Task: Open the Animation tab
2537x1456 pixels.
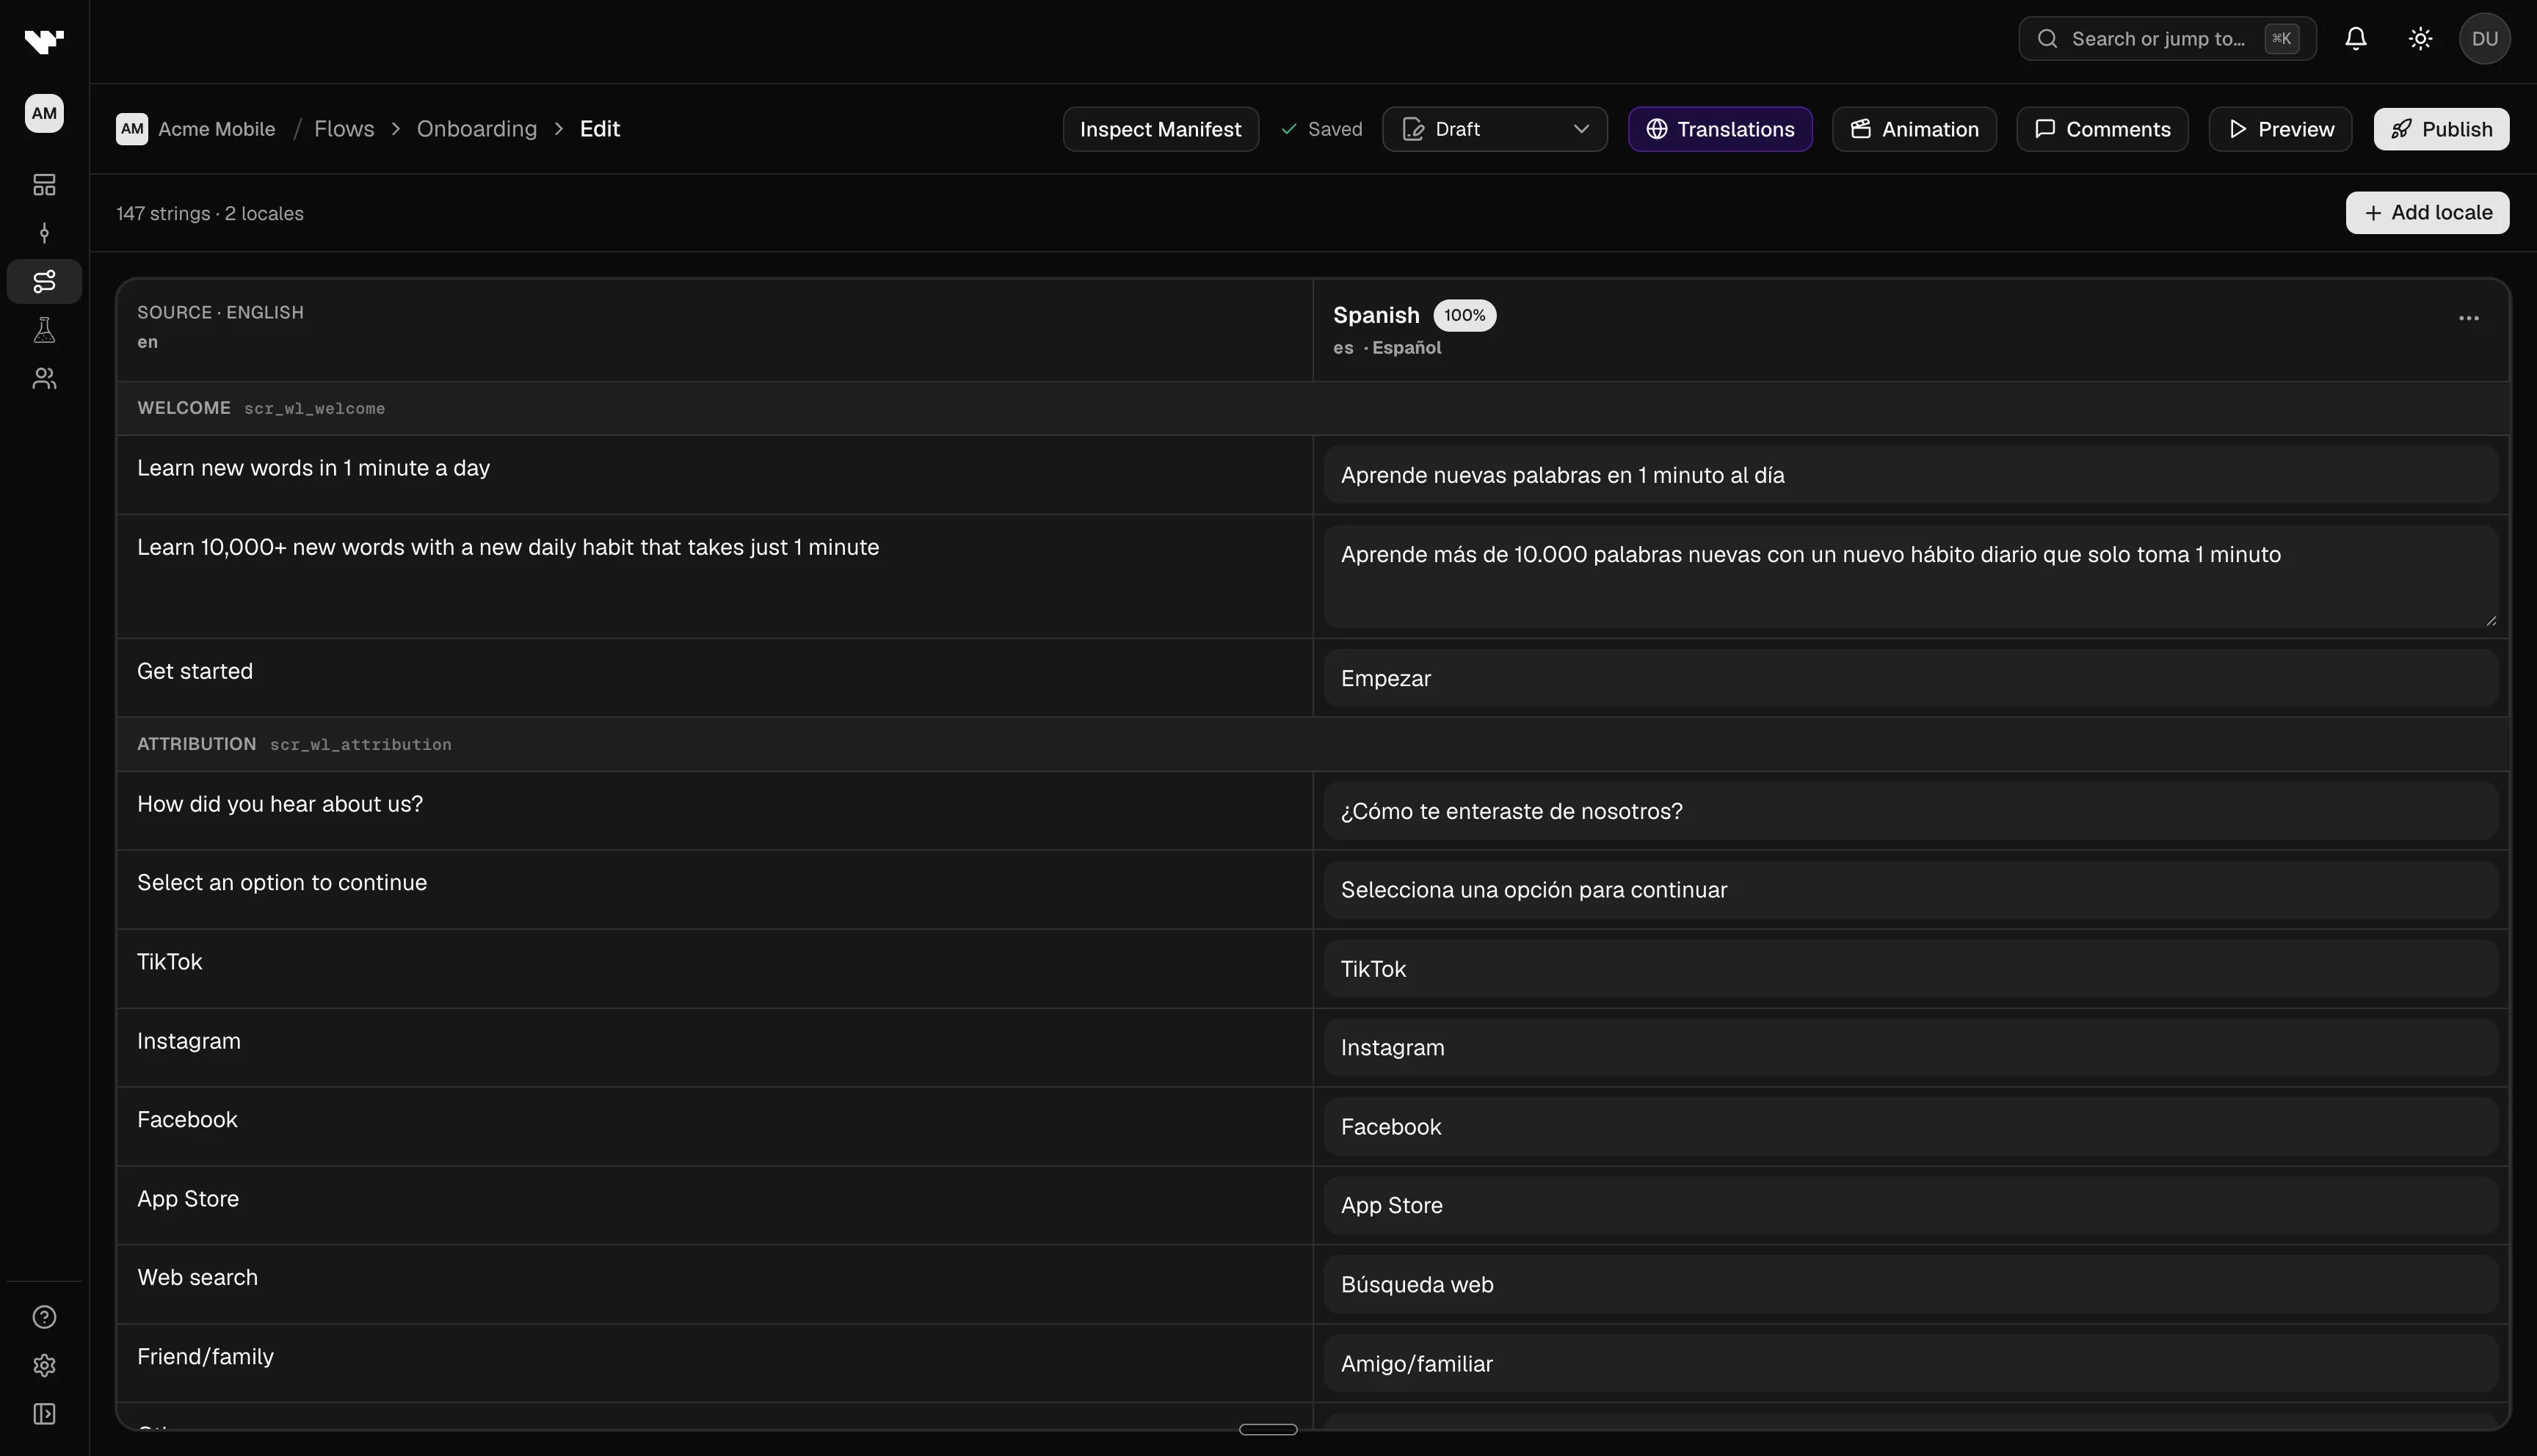Action: (1914, 129)
